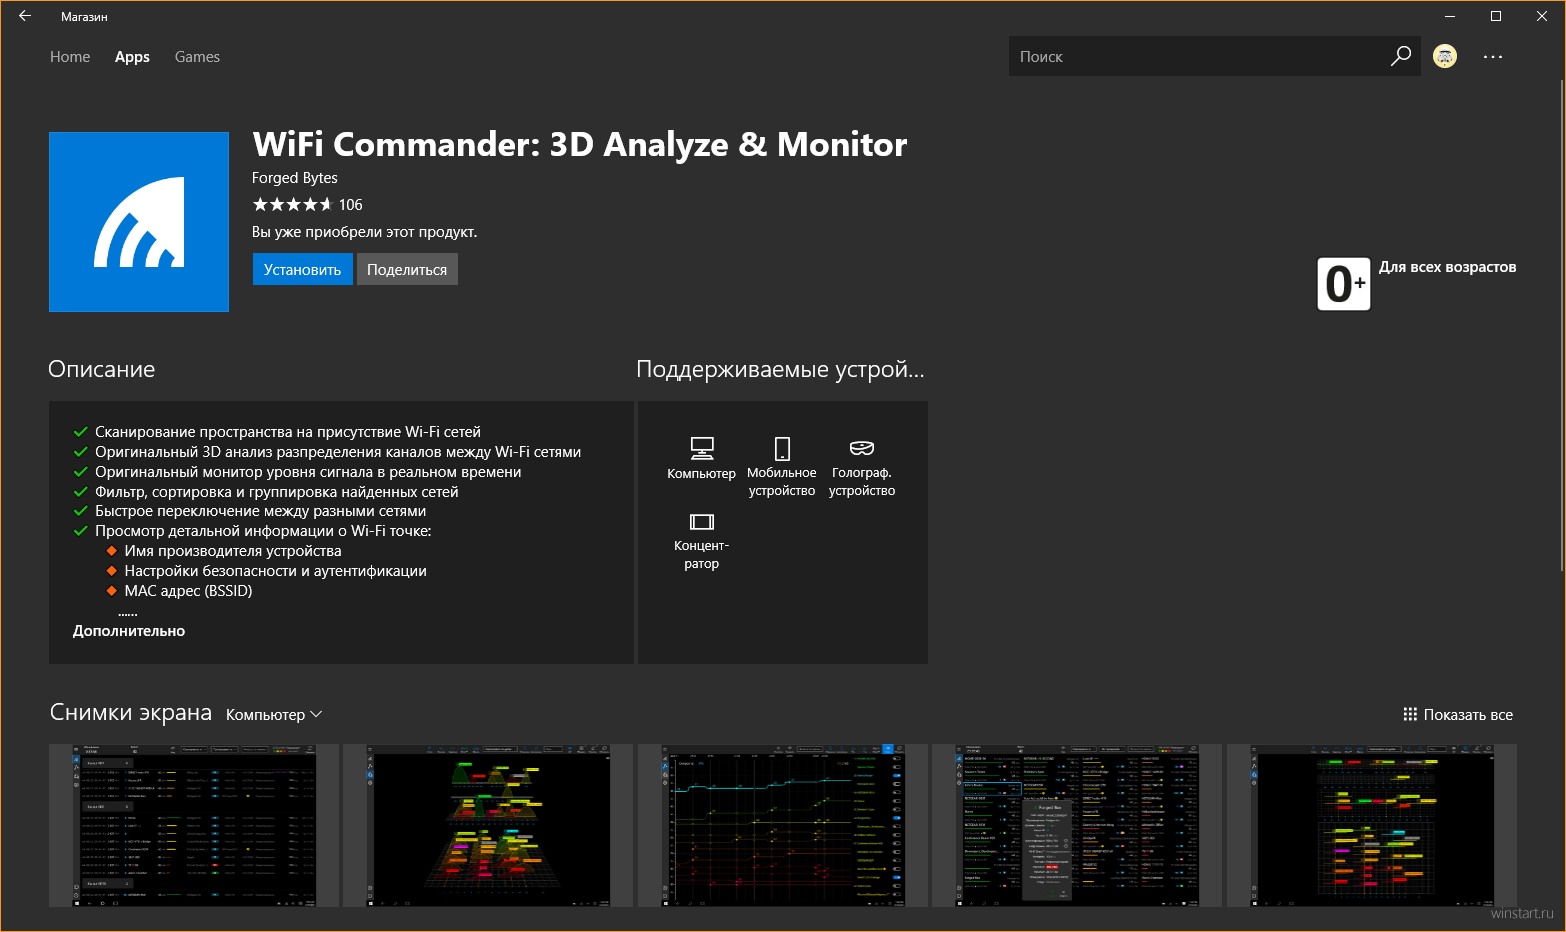The height and width of the screenshot is (932, 1566).
Task: Click the text Вы уже приобрели этот продукт
Action: tap(365, 232)
